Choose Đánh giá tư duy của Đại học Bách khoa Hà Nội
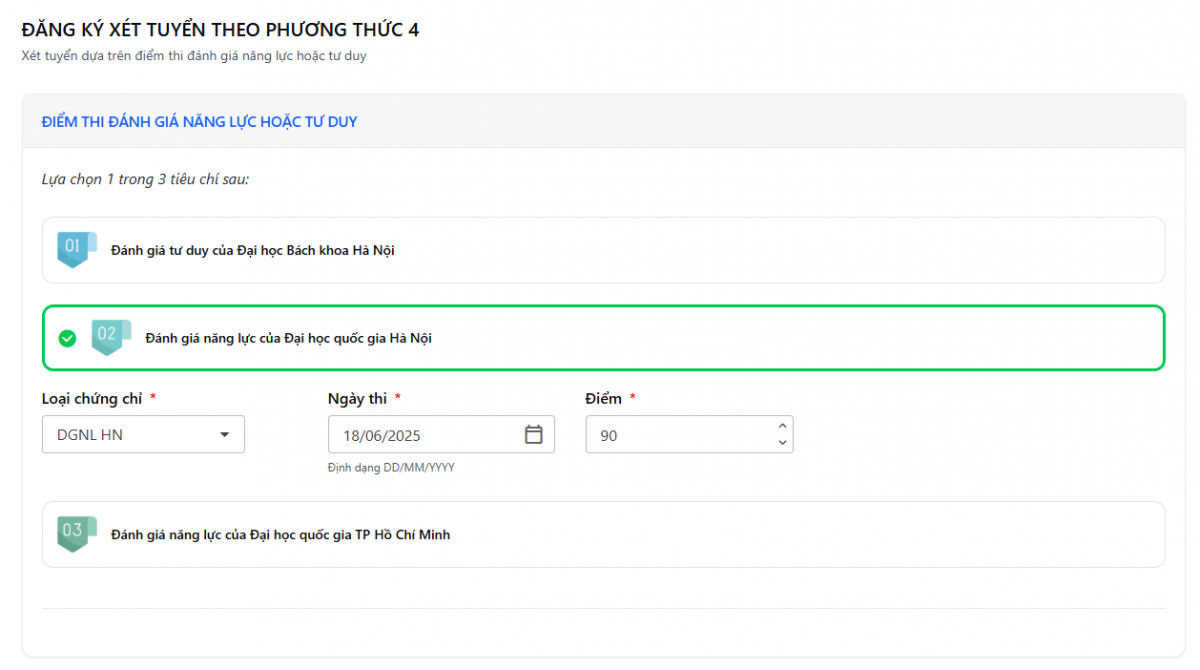This screenshot has width=1200, height=670. (x=604, y=250)
